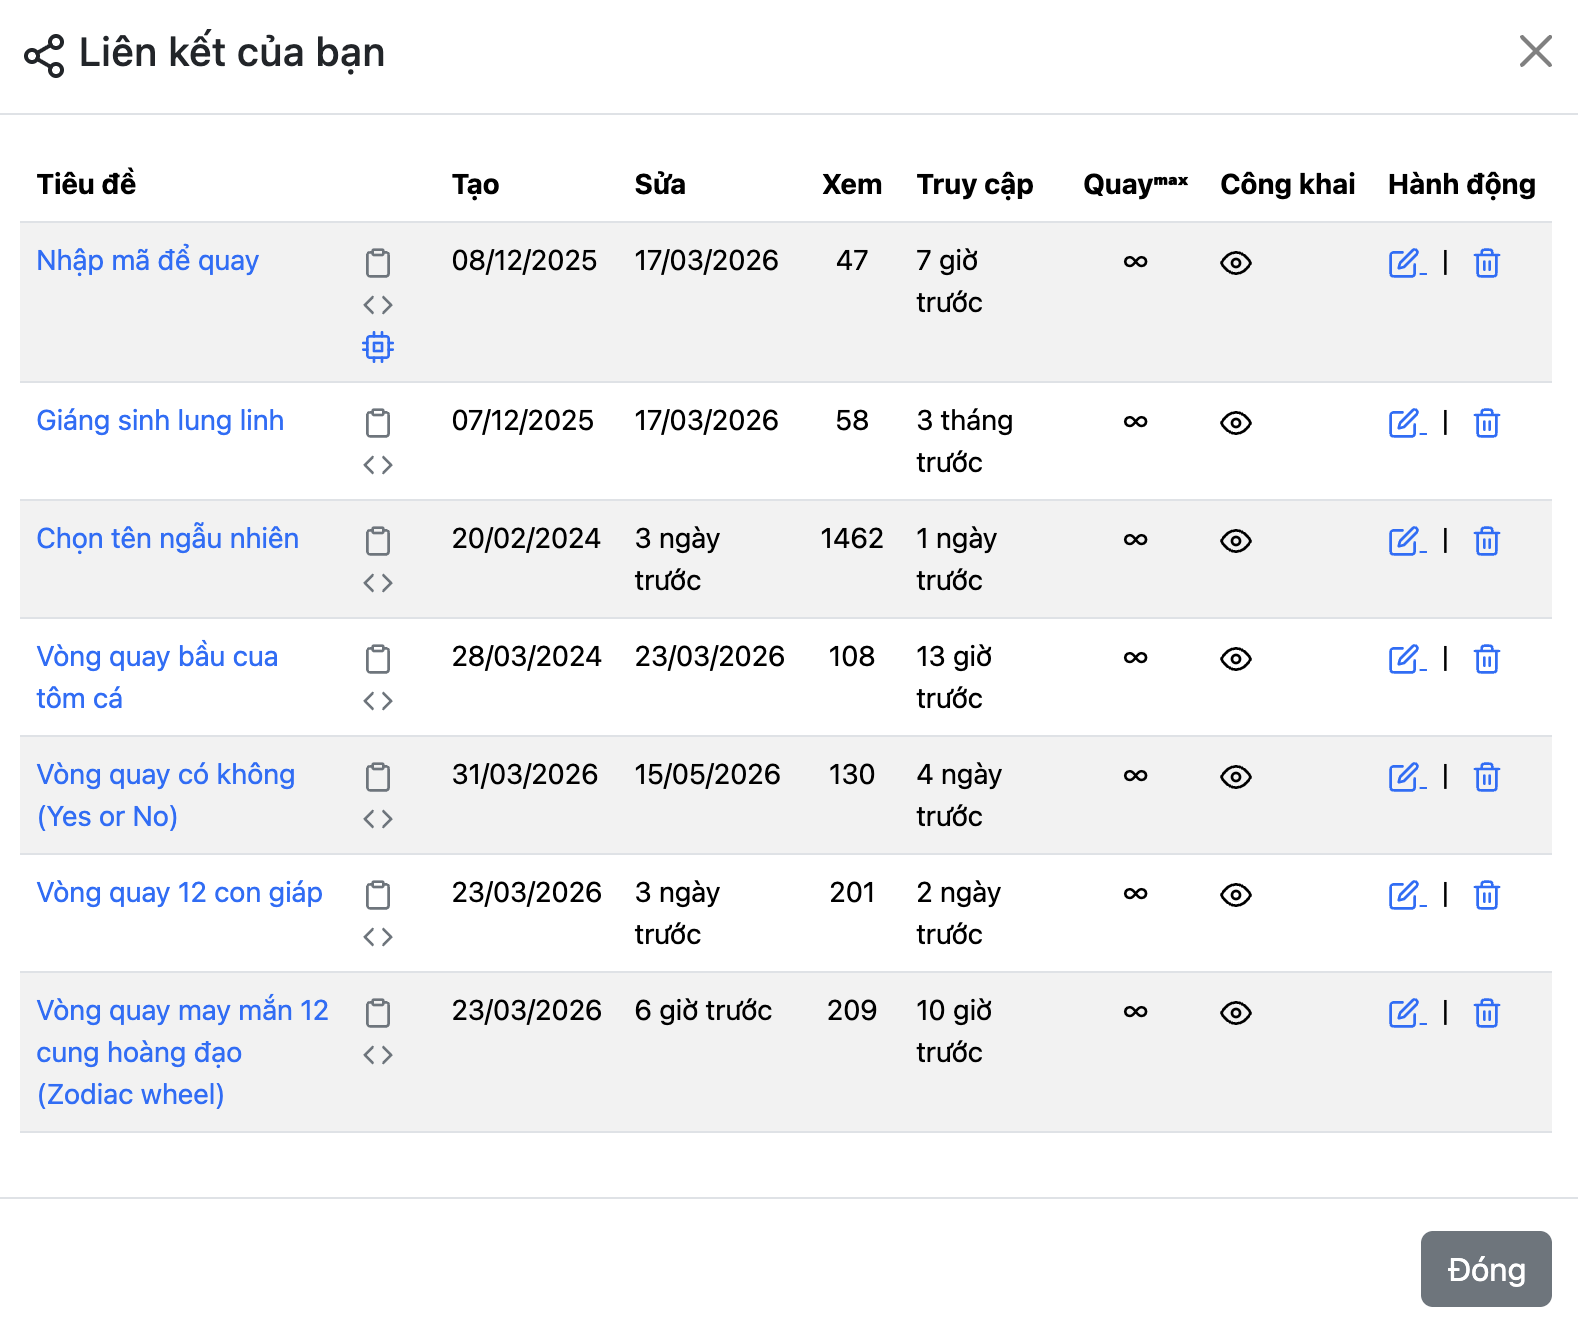This screenshot has width=1578, height=1334.
Task: Click the created date '20/02/2024'
Action: (526, 539)
